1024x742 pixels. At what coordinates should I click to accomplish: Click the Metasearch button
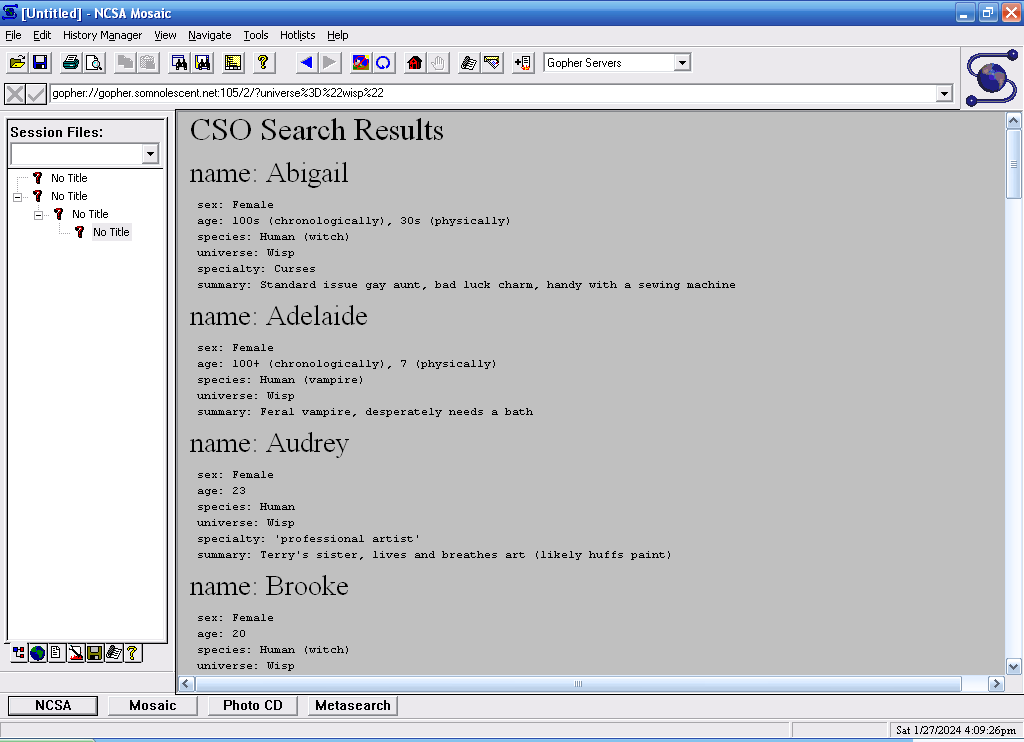pyautogui.click(x=352, y=706)
